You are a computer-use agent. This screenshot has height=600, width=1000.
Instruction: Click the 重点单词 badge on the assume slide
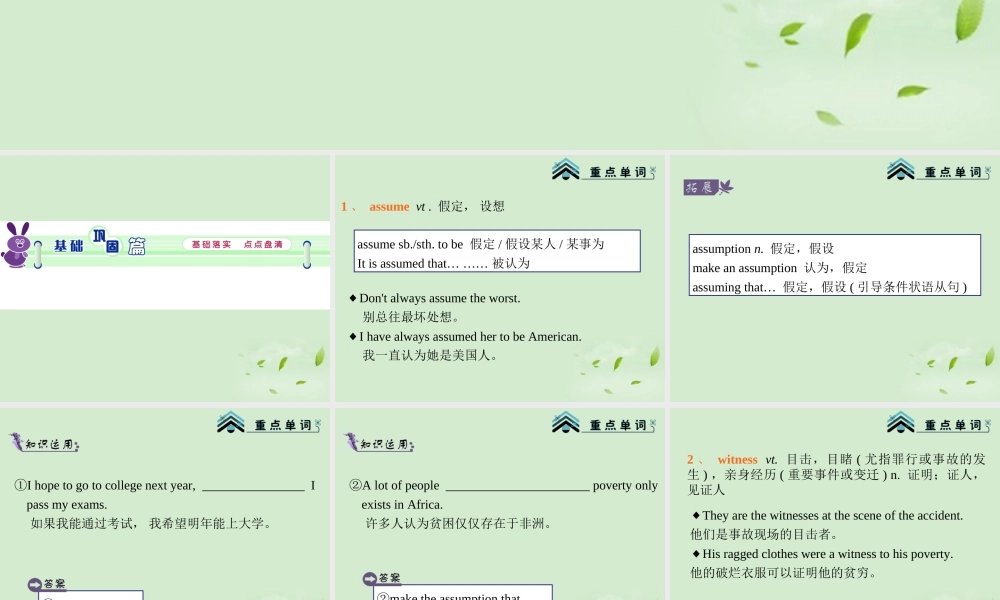604,170
